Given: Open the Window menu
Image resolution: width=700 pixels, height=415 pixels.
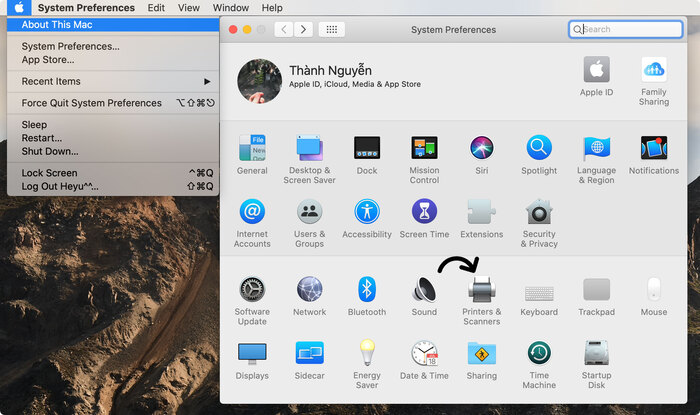Looking at the screenshot, I should coord(231,8).
